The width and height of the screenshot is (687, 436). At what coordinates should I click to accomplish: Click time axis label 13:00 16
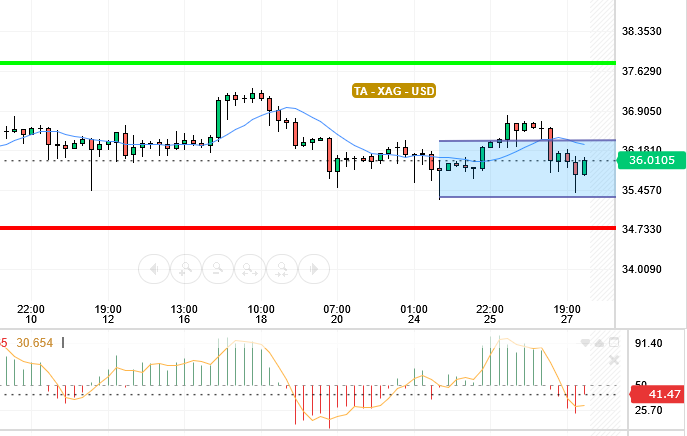click(x=184, y=314)
